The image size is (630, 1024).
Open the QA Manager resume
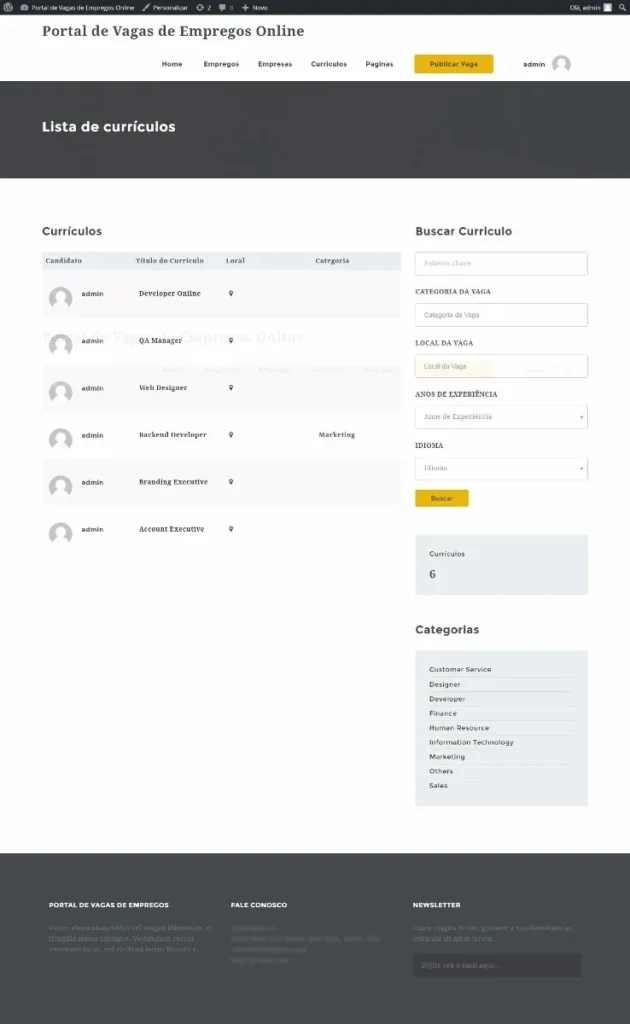pos(160,340)
